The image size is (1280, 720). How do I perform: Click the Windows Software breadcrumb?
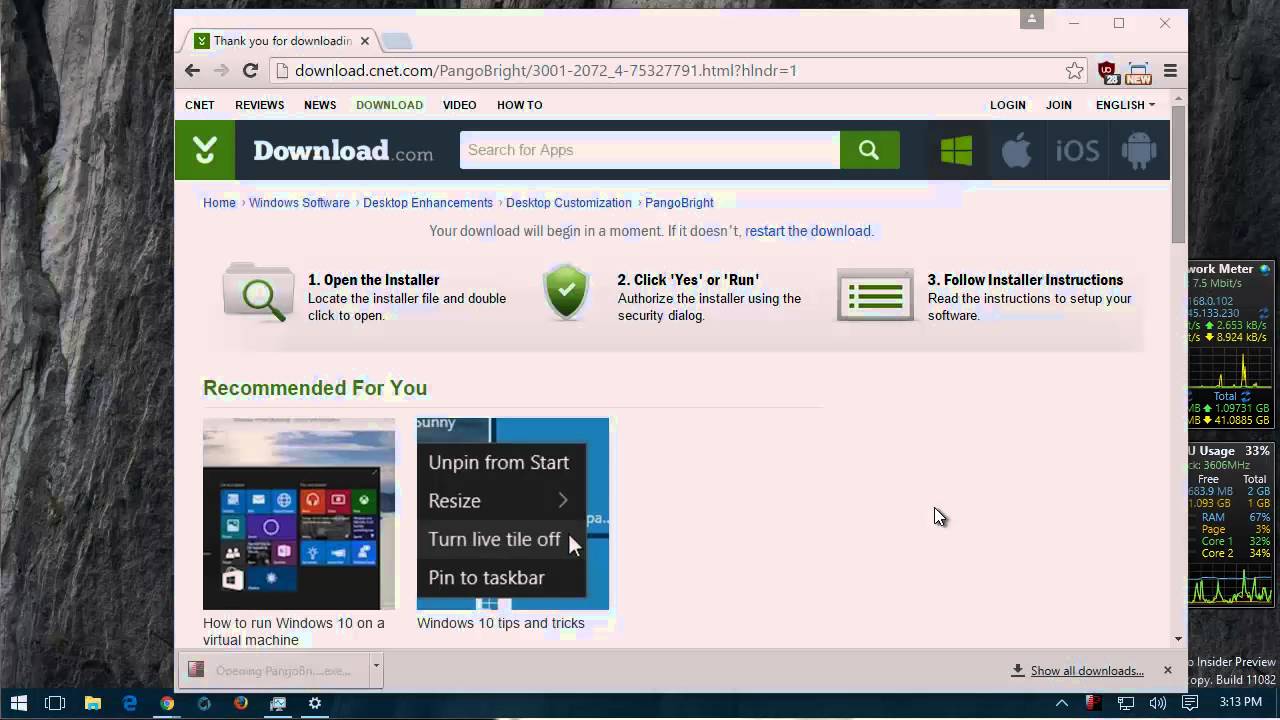299,203
